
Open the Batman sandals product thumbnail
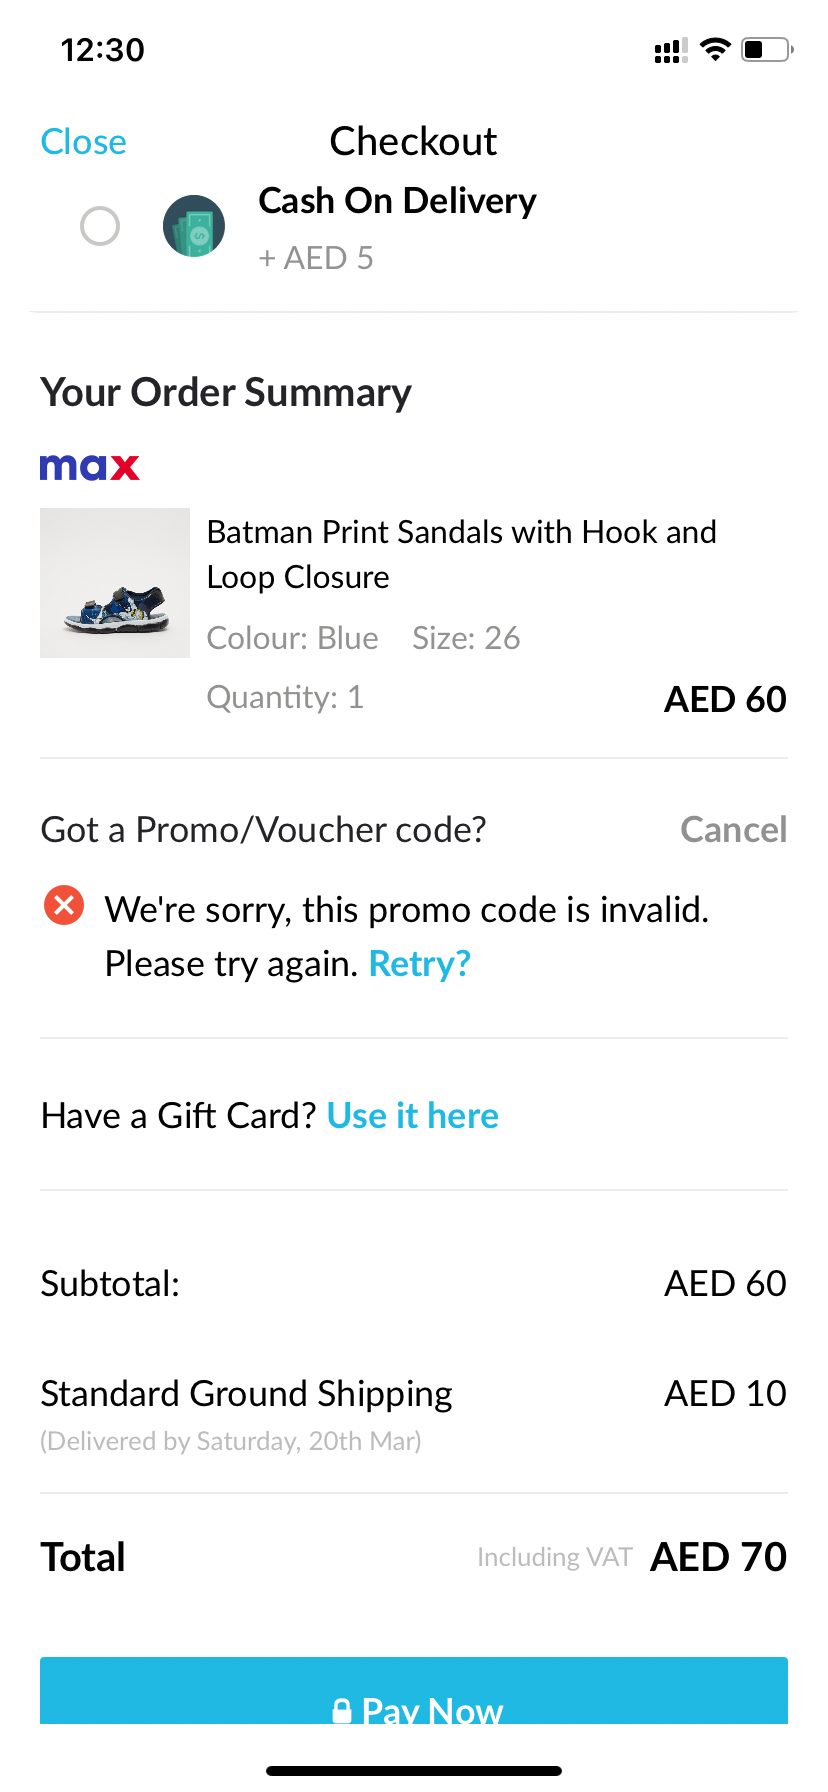[x=115, y=583]
